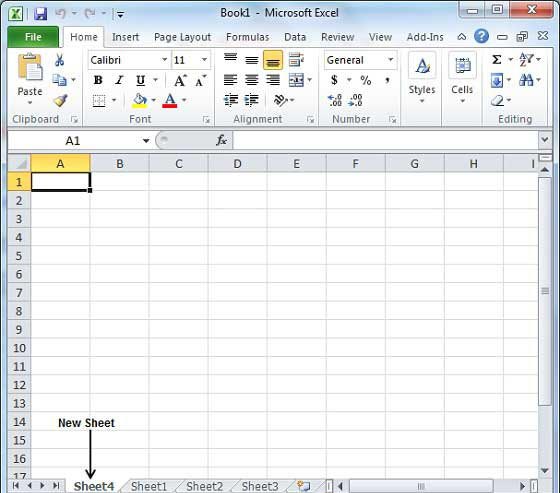Click the Insert Worksheet tab icon
Image resolution: width=560 pixels, height=493 pixels.
(304, 486)
